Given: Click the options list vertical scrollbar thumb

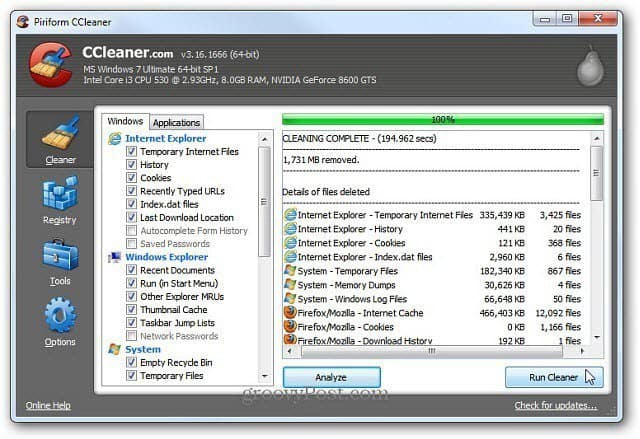Looking at the screenshot, I should (x=264, y=202).
